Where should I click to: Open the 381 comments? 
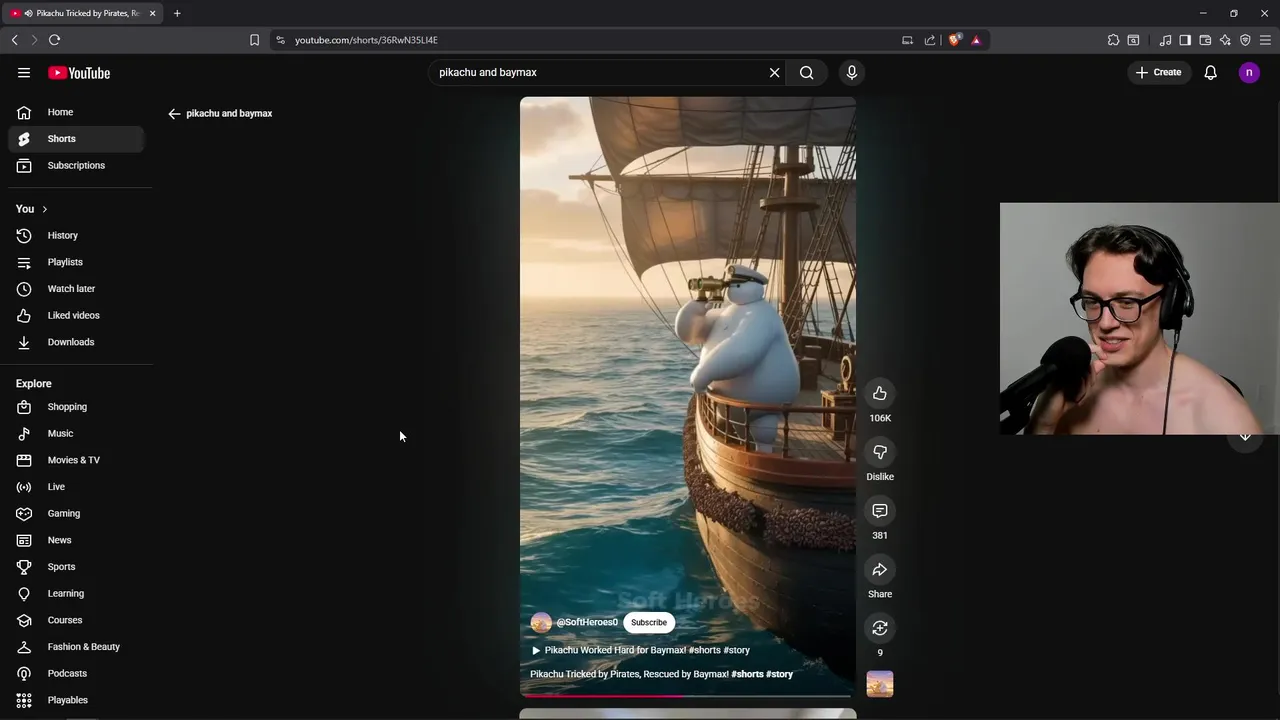(x=880, y=511)
